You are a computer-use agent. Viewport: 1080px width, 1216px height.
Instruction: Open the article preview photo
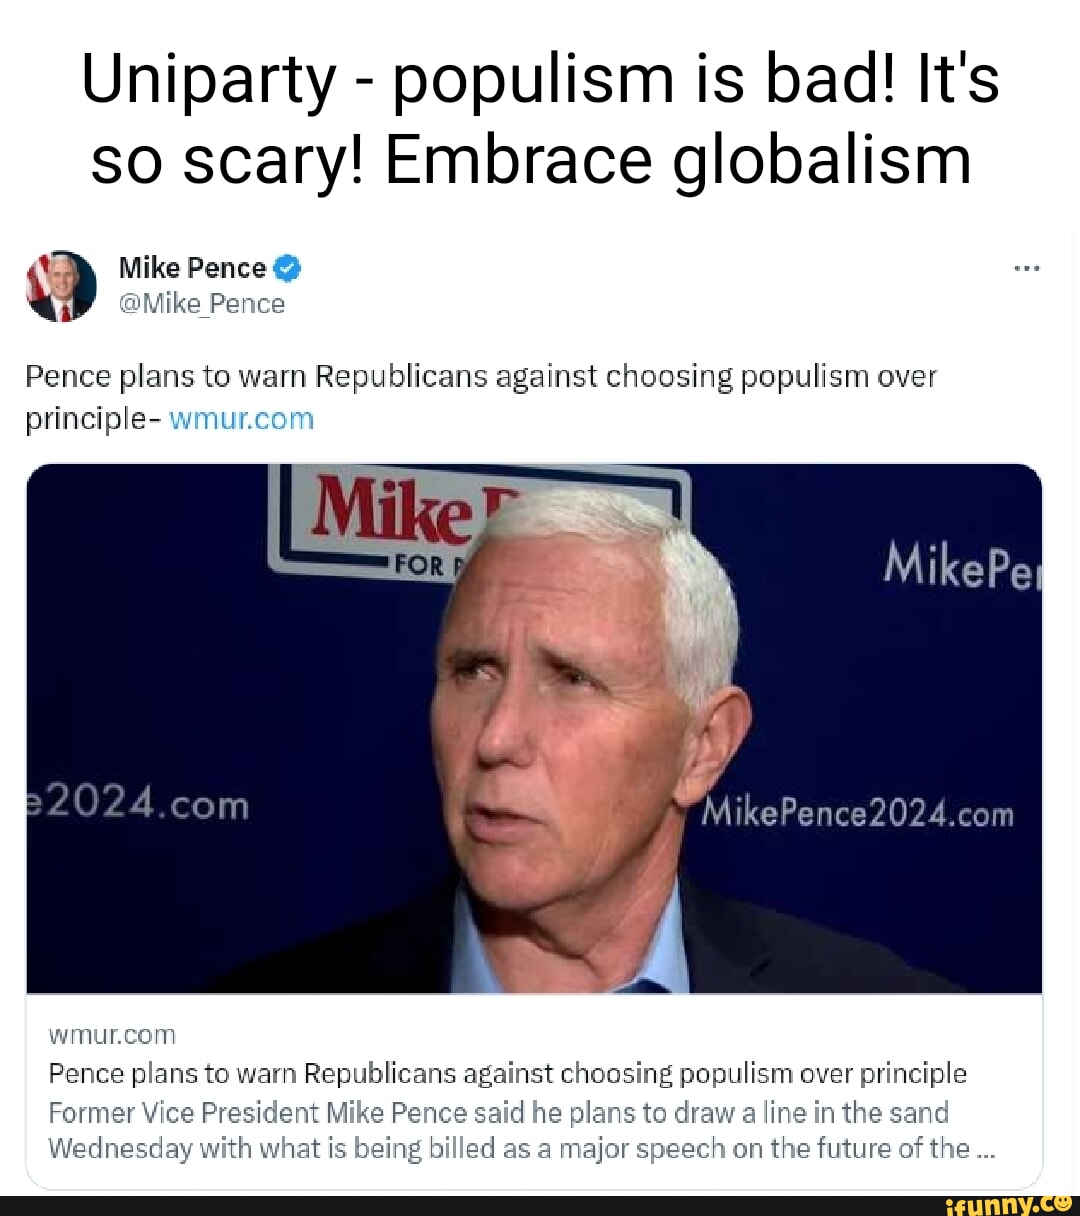534,728
